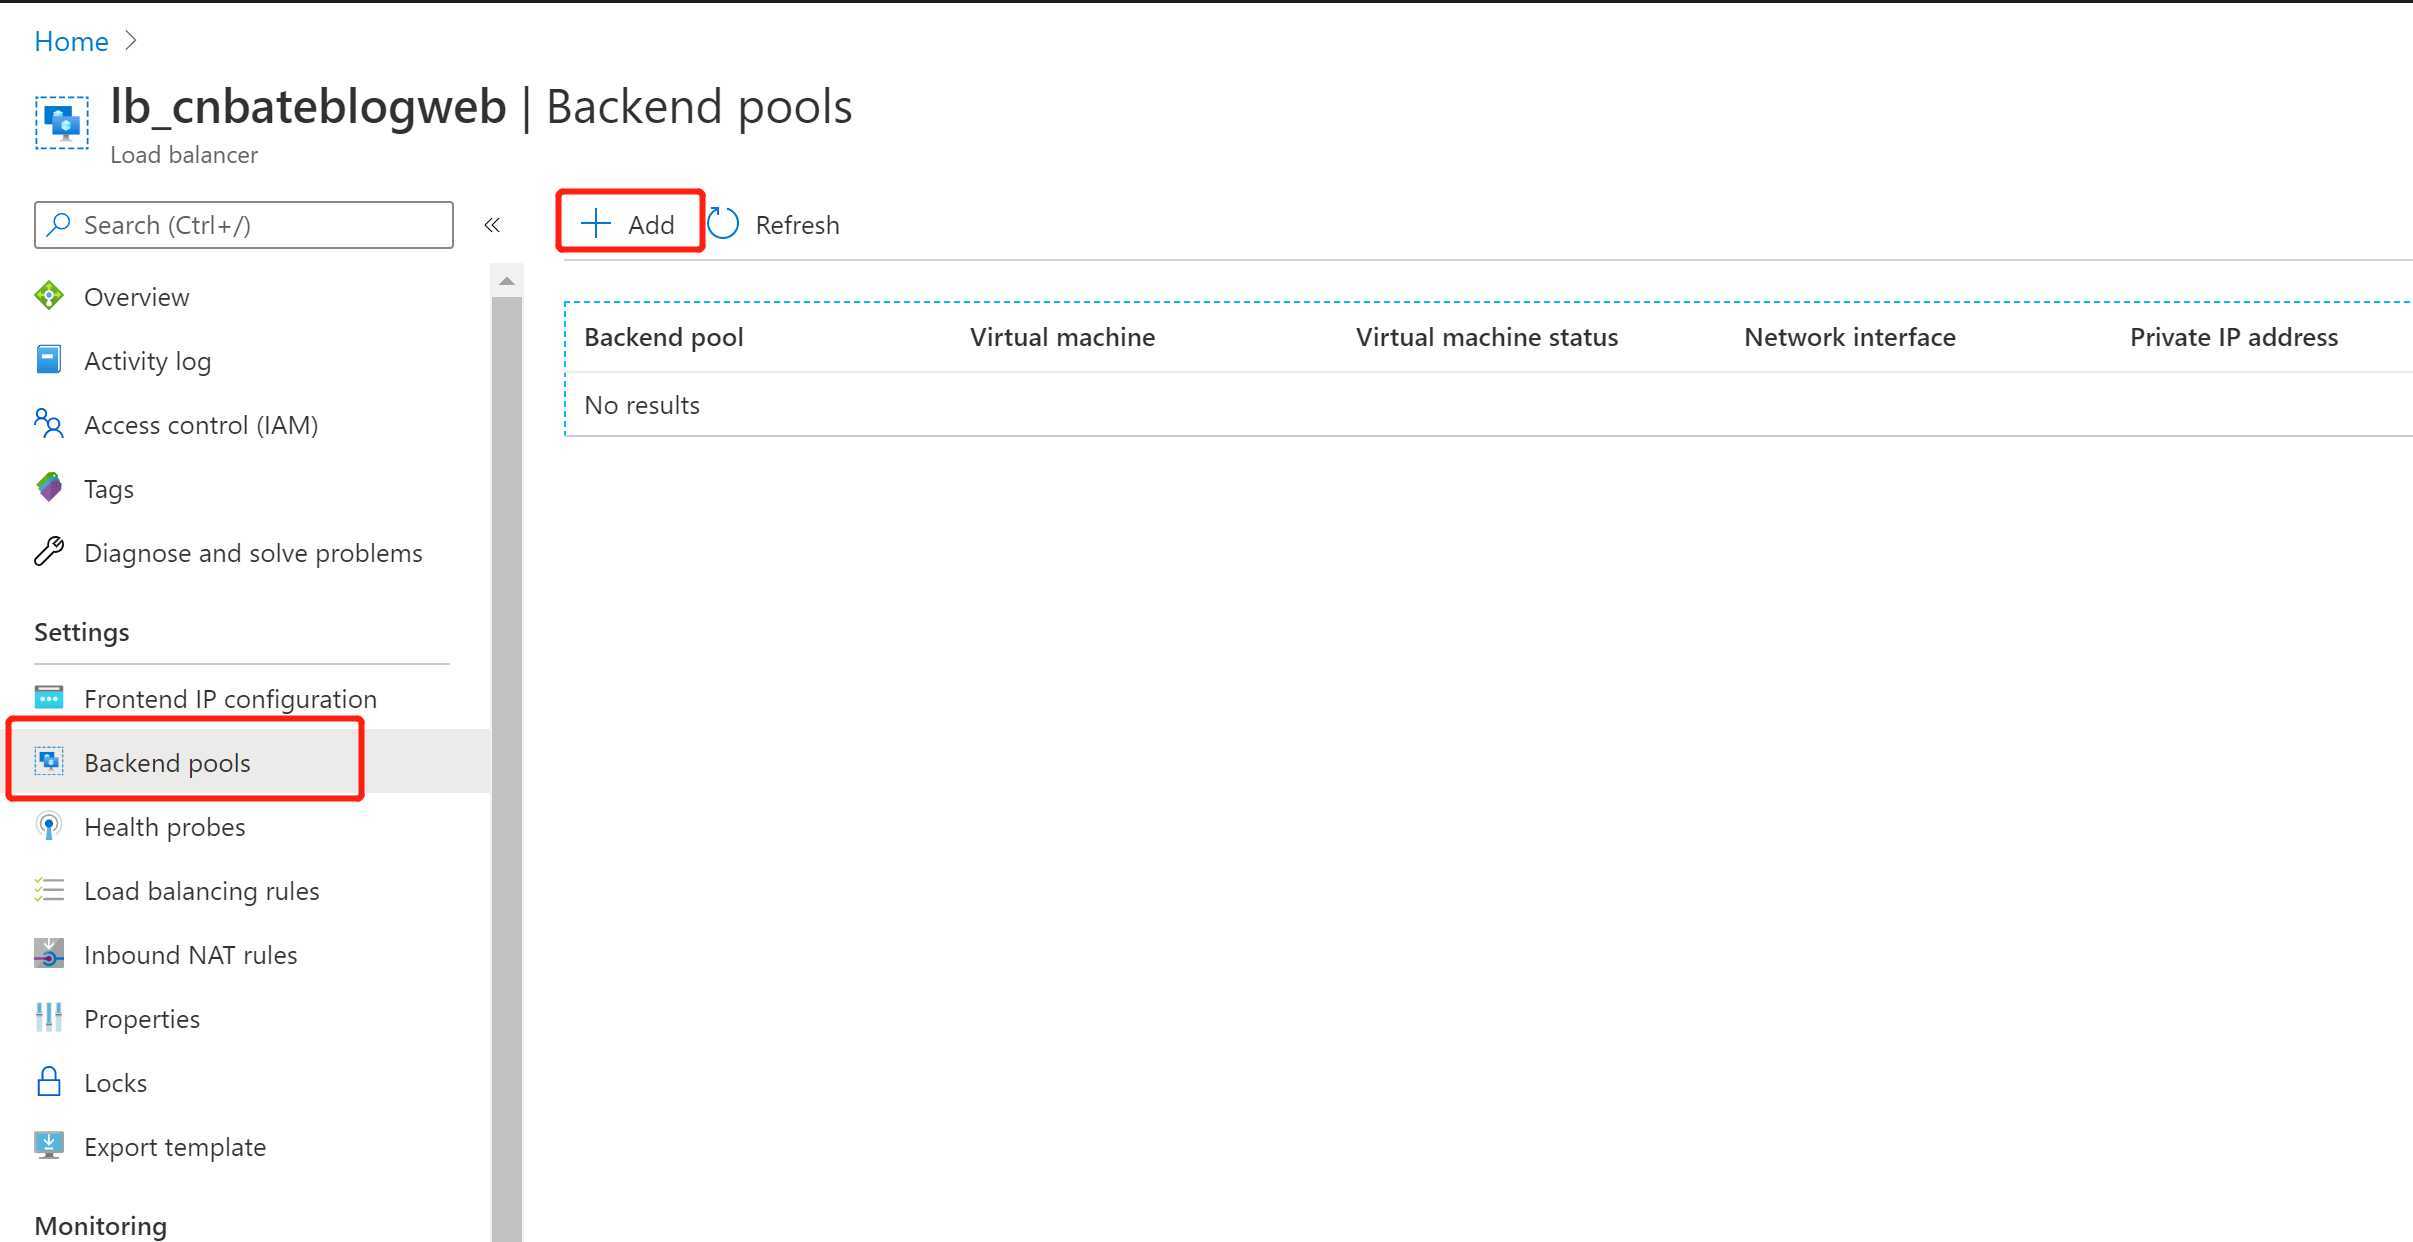Click the Health probes beacon icon
The width and height of the screenshot is (2413, 1242).
[49, 826]
